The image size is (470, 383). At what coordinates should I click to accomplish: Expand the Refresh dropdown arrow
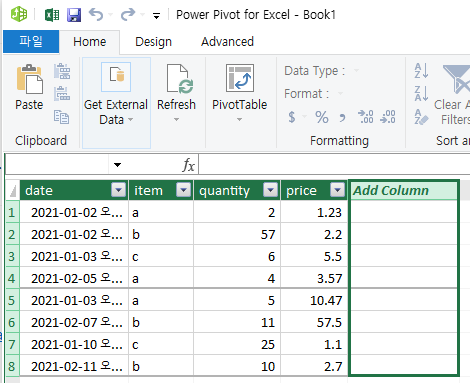click(x=176, y=119)
